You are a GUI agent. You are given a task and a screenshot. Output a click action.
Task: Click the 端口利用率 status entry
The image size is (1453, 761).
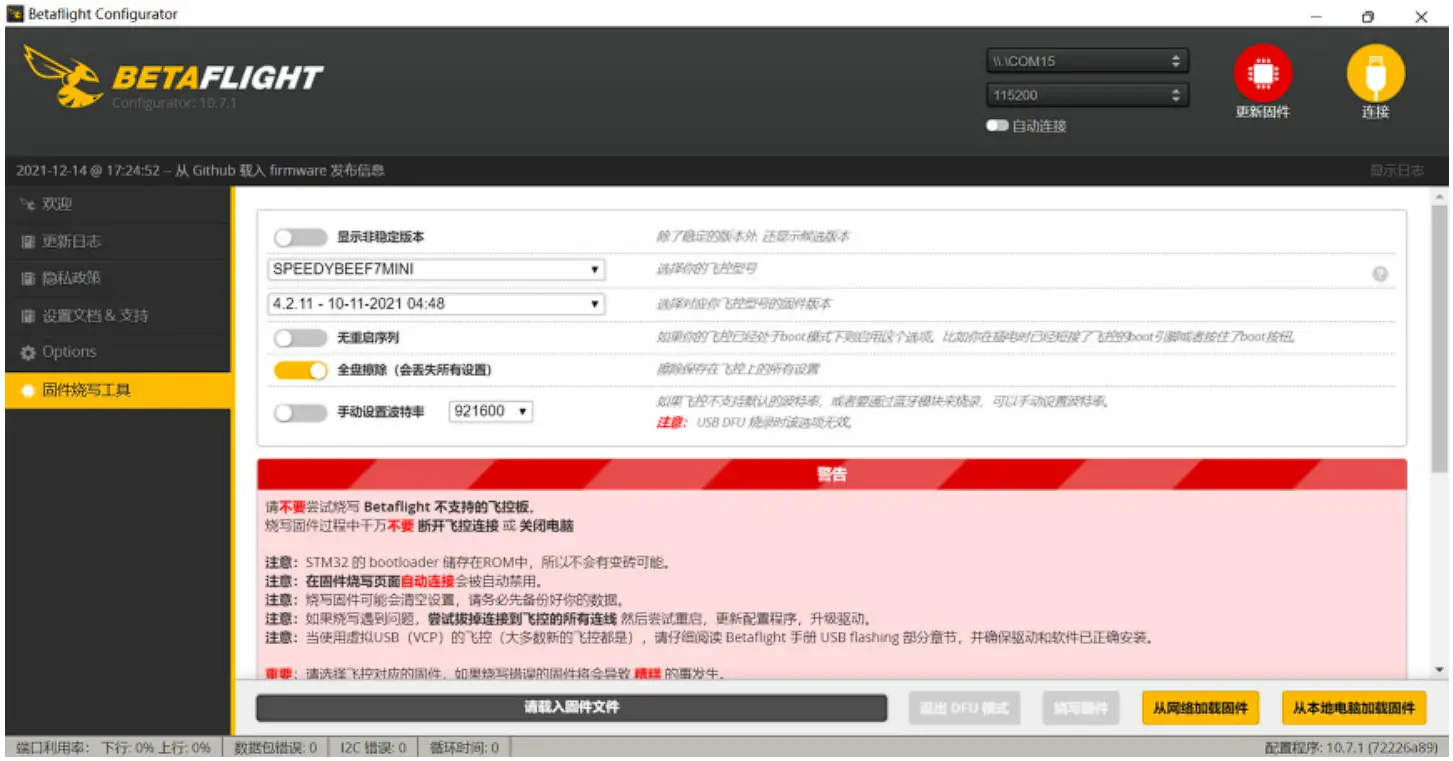point(113,747)
